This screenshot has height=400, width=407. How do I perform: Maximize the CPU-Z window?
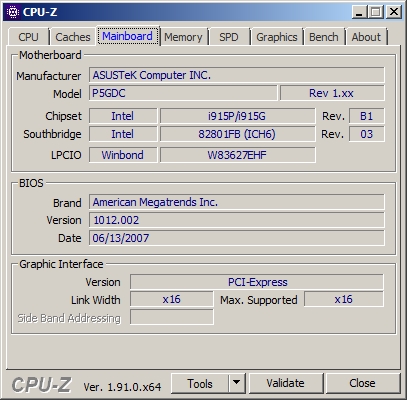[376, 12]
